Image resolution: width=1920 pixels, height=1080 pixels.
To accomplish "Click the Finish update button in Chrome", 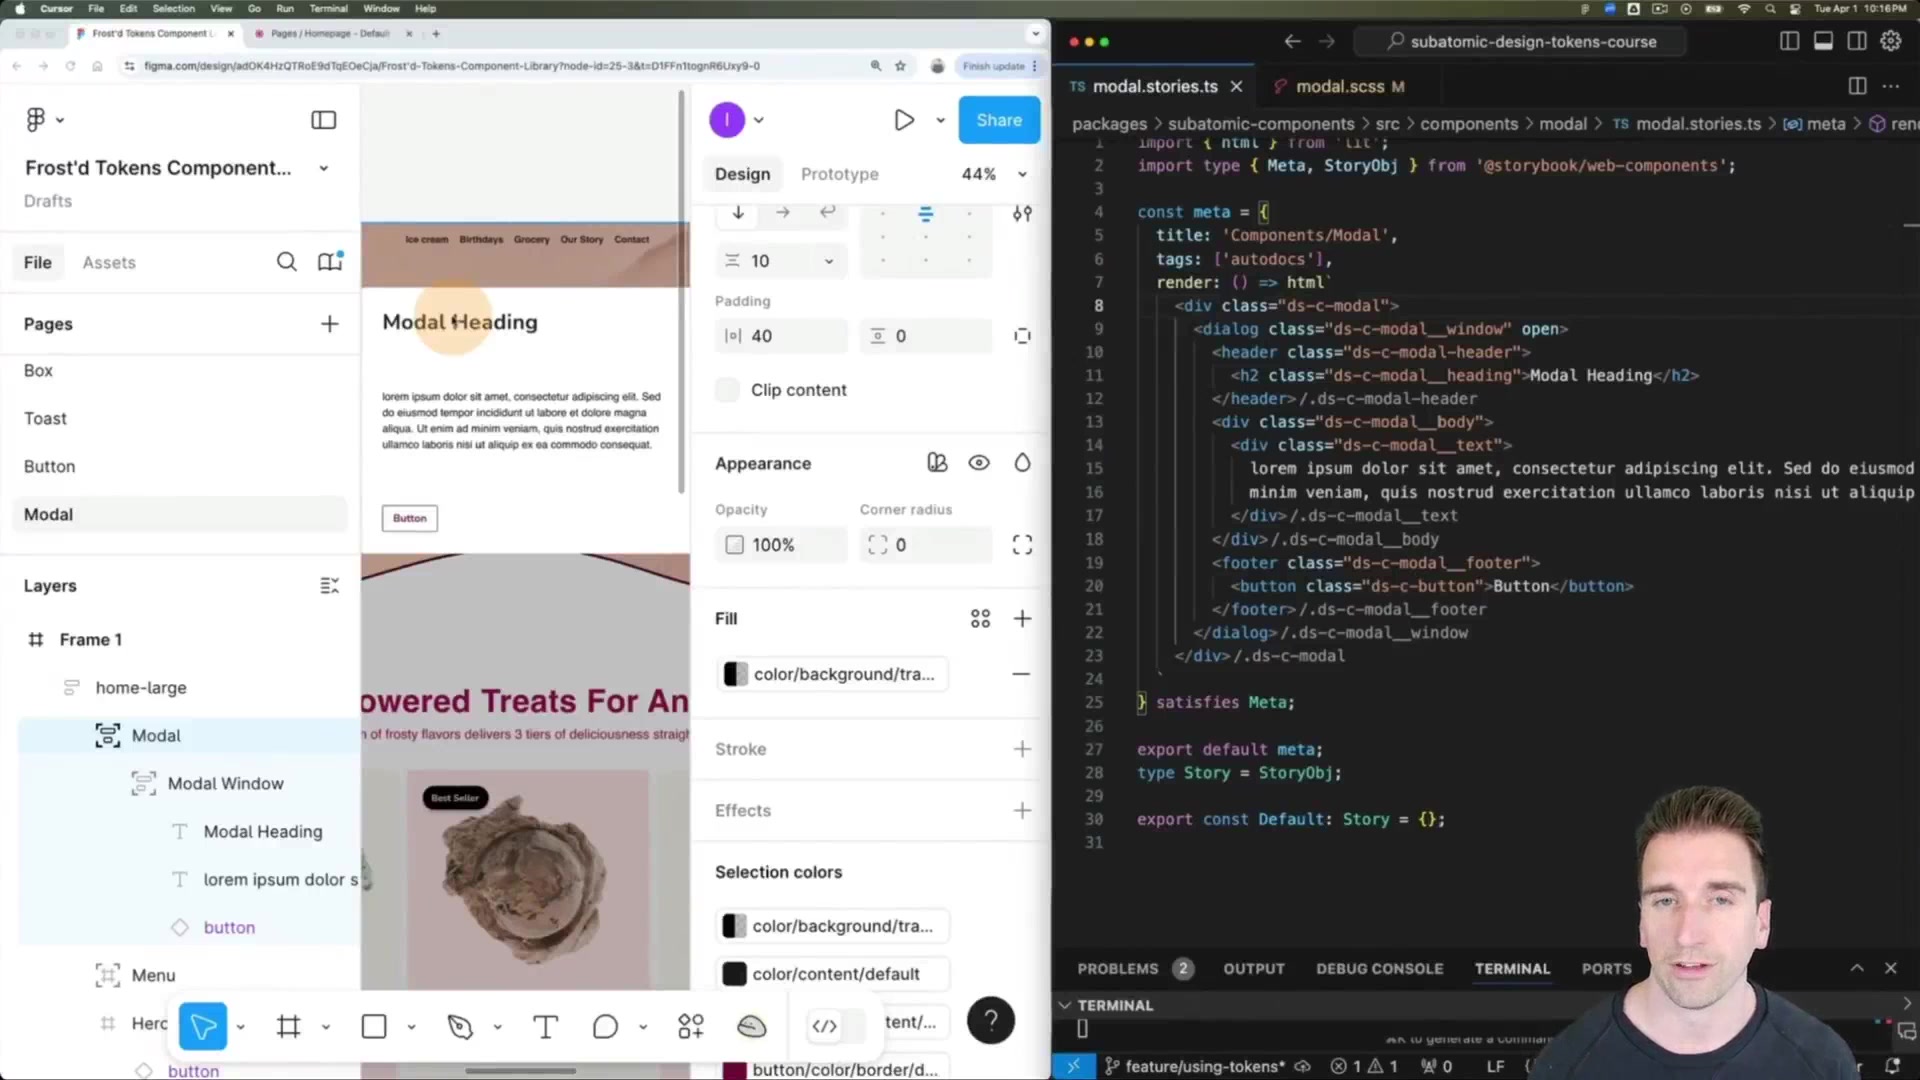I will 999,66.
